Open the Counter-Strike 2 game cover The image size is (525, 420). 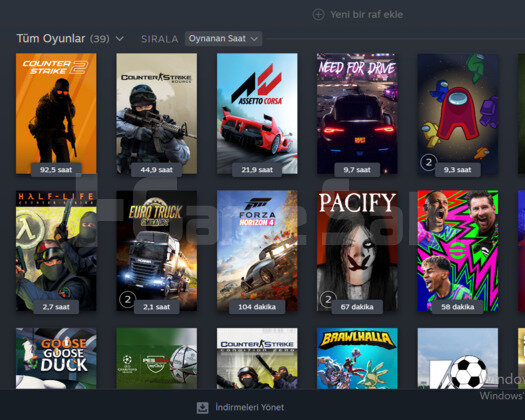pos(56,114)
